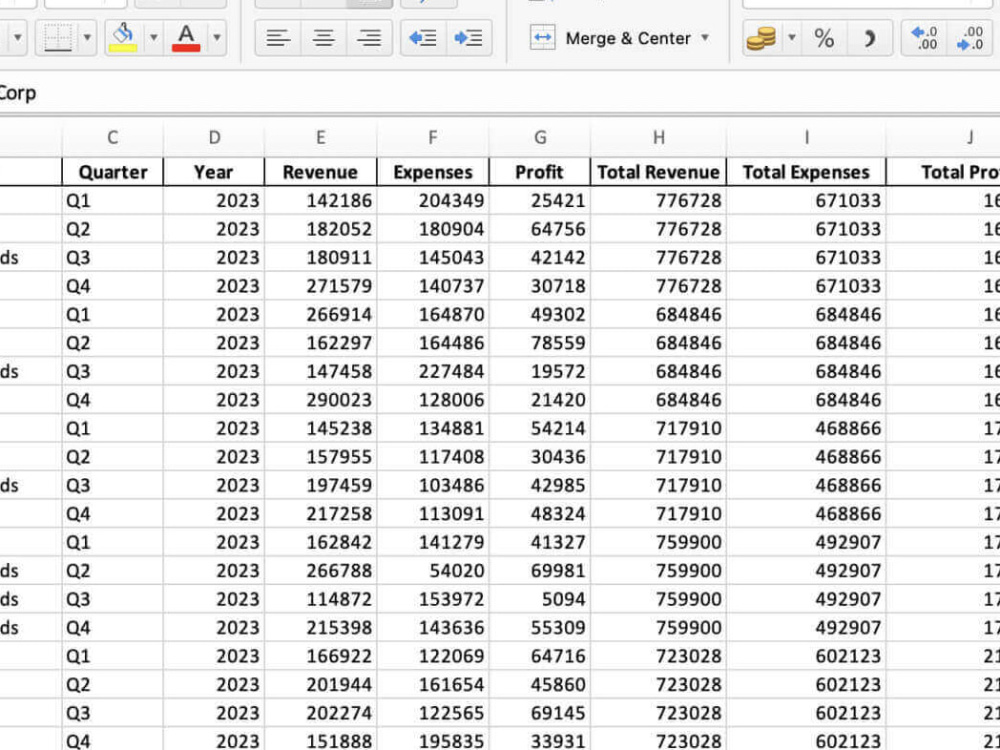
Task: Select revenue cell 266788
Action: [320, 571]
